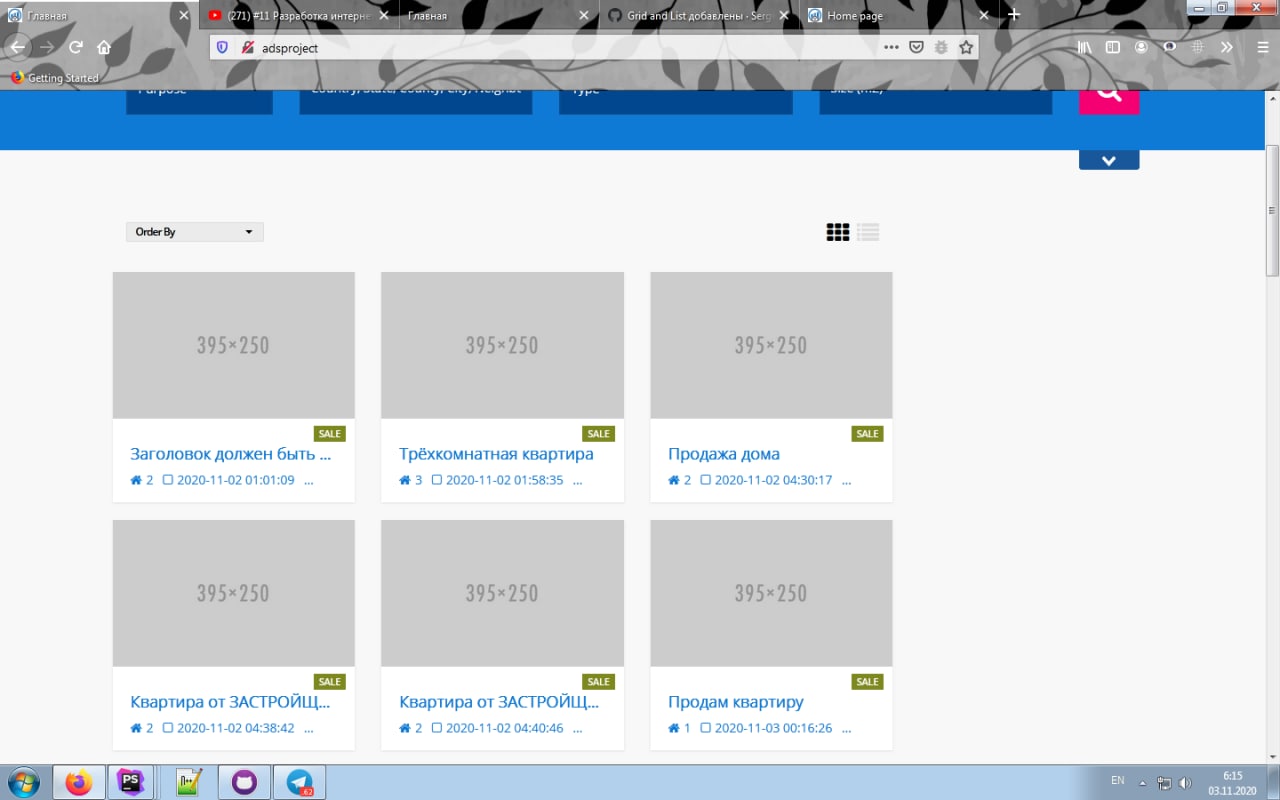This screenshot has width=1280, height=800.
Task: Open the Library history and bookmarks icon
Action: coord(1085,47)
